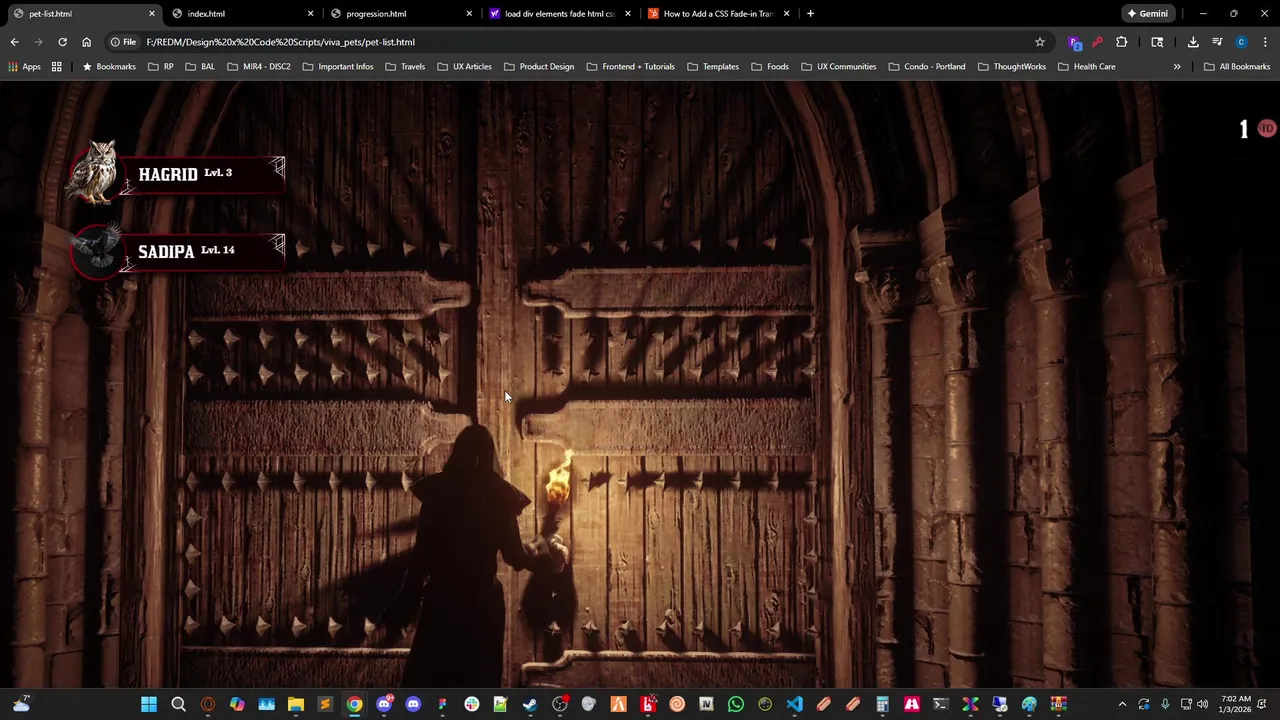Open the Frontend + Tutorials bookmark folder
1280x720 pixels.
[630, 67]
